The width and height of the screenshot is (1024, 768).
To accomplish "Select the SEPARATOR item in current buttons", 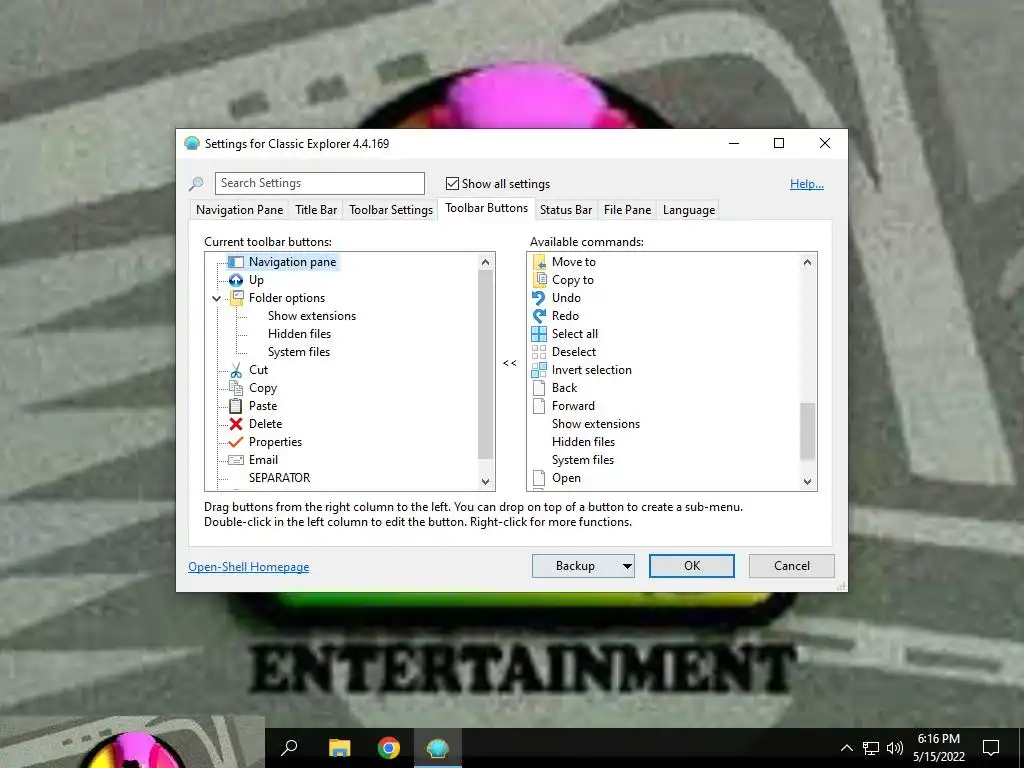I will [x=279, y=478].
